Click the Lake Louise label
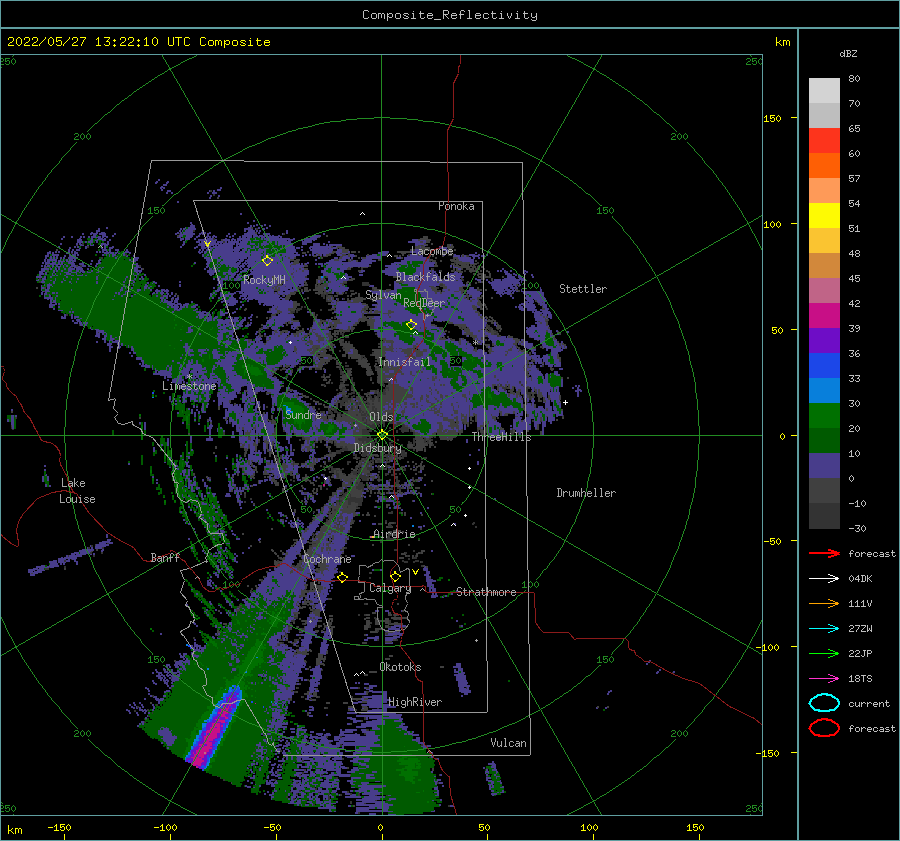The image size is (900, 841). pos(77,491)
